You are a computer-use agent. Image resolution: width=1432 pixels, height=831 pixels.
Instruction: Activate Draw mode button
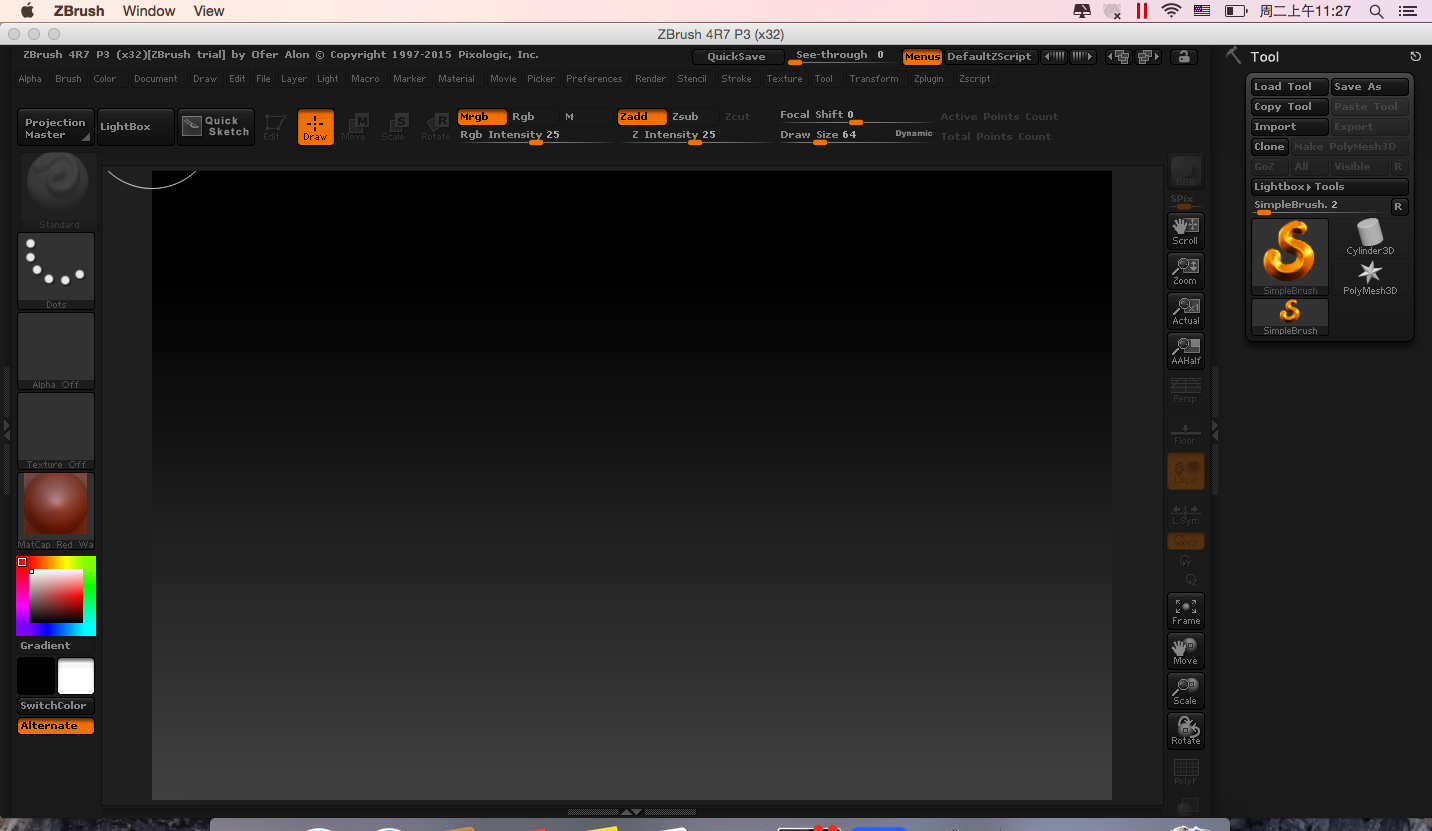[316, 127]
